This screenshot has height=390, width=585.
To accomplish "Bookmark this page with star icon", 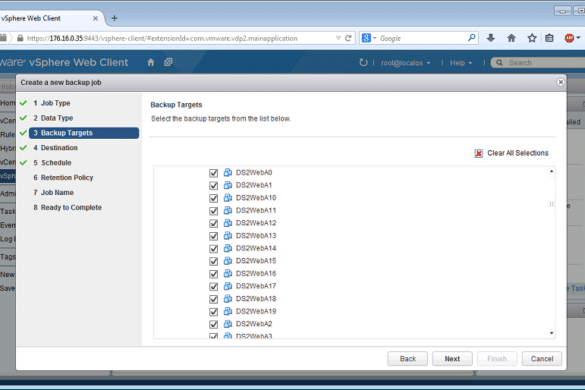I will coord(532,38).
